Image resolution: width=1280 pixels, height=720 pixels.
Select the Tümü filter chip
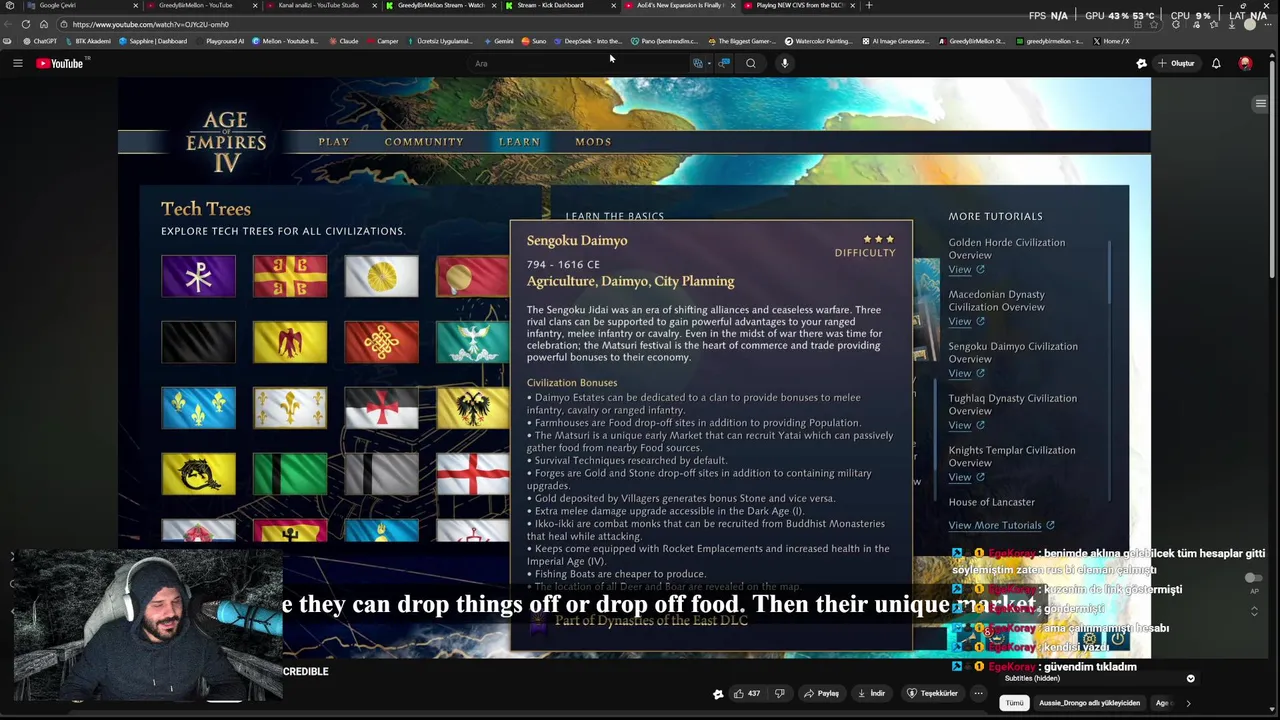click(x=1014, y=703)
